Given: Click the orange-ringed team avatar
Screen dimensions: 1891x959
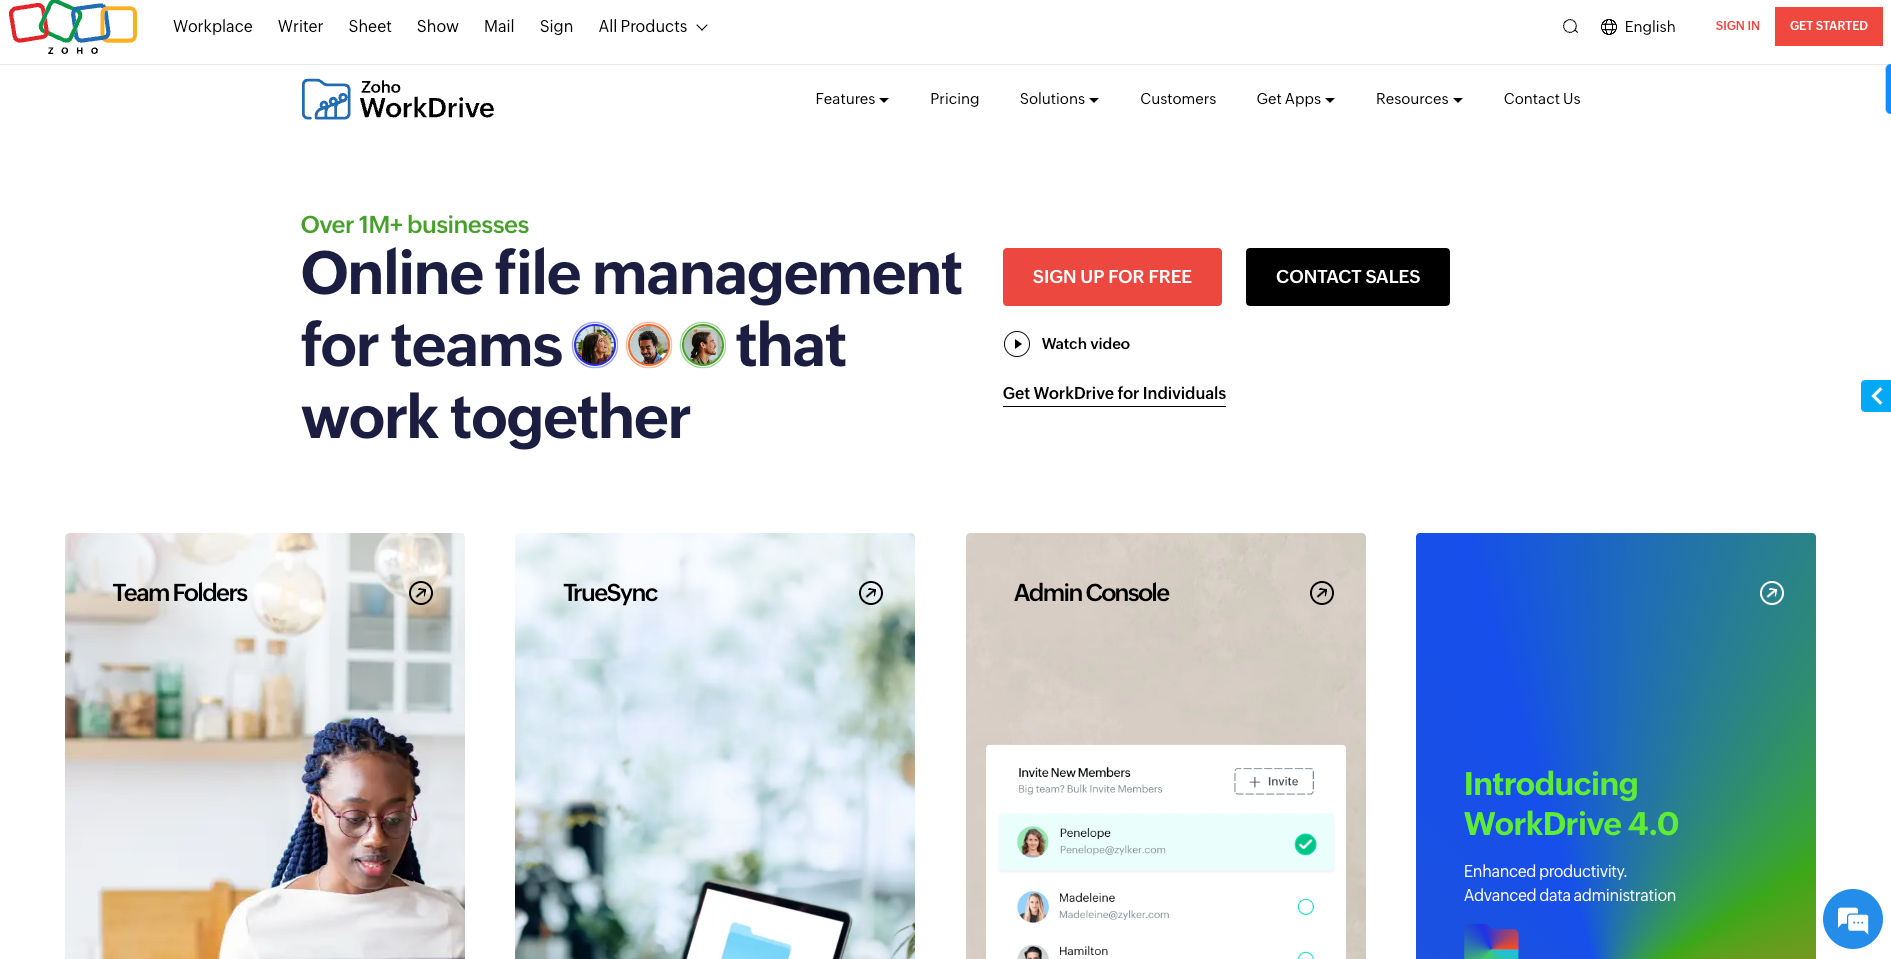Looking at the screenshot, I should point(649,345).
